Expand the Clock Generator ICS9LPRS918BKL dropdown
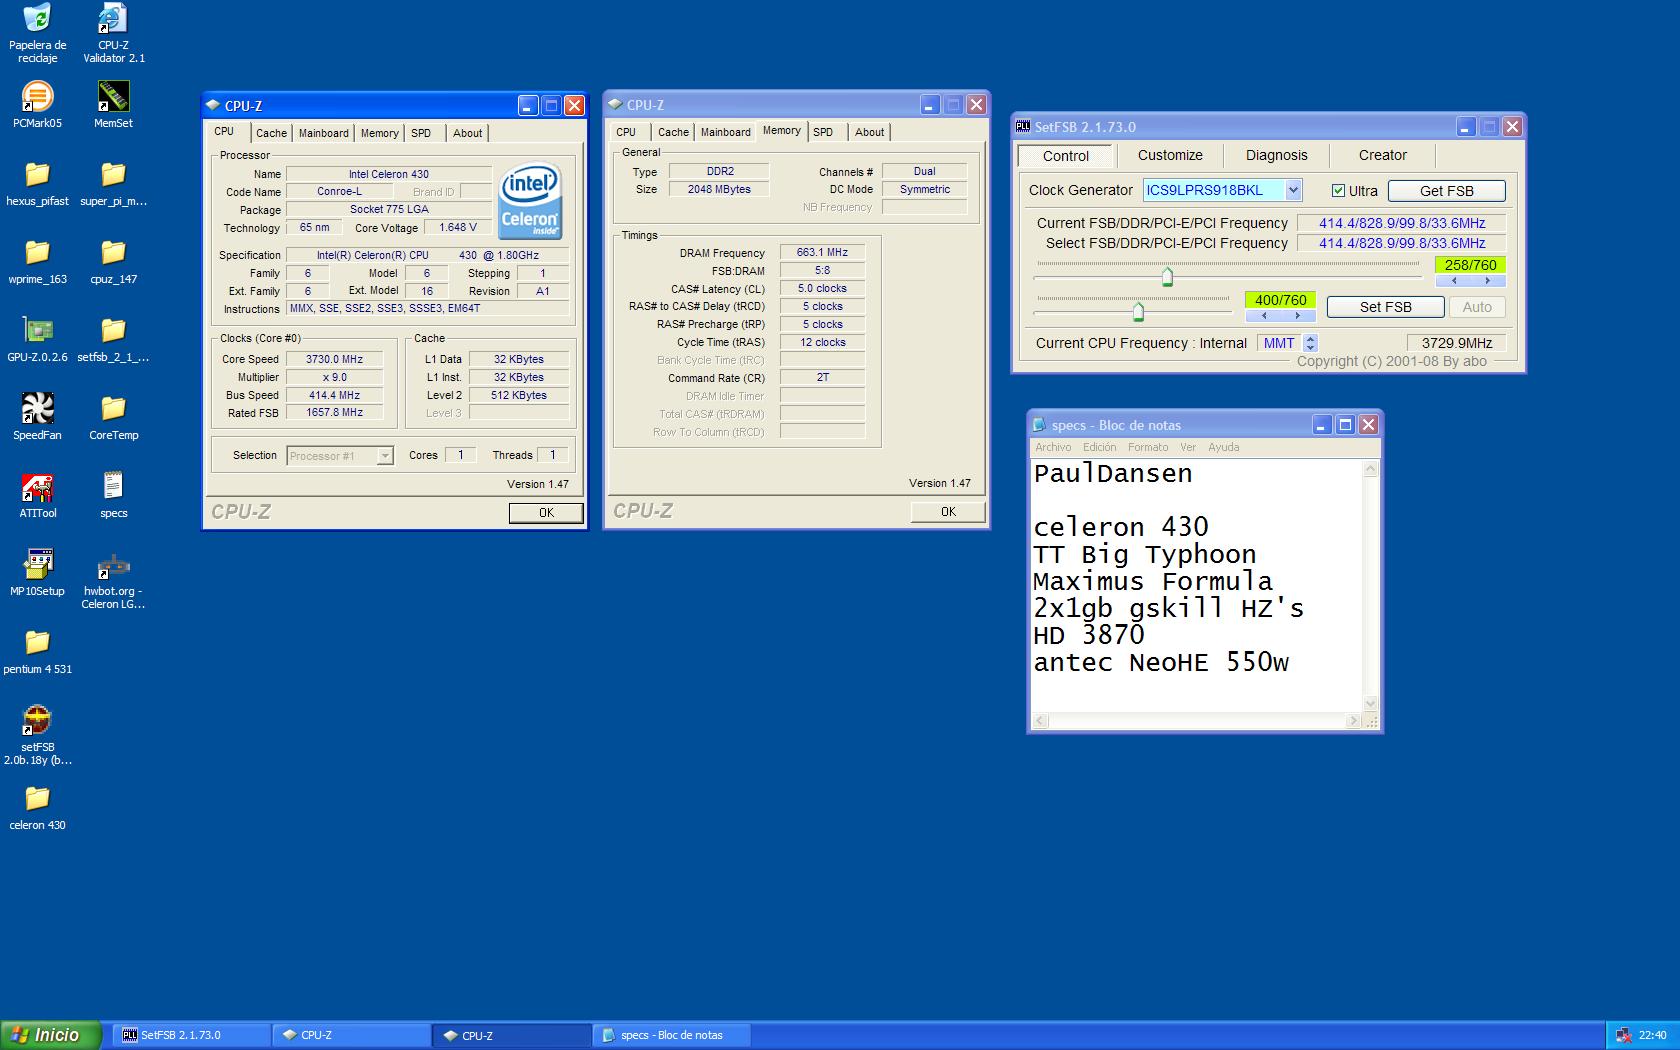The image size is (1680, 1050). (x=1293, y=190)
